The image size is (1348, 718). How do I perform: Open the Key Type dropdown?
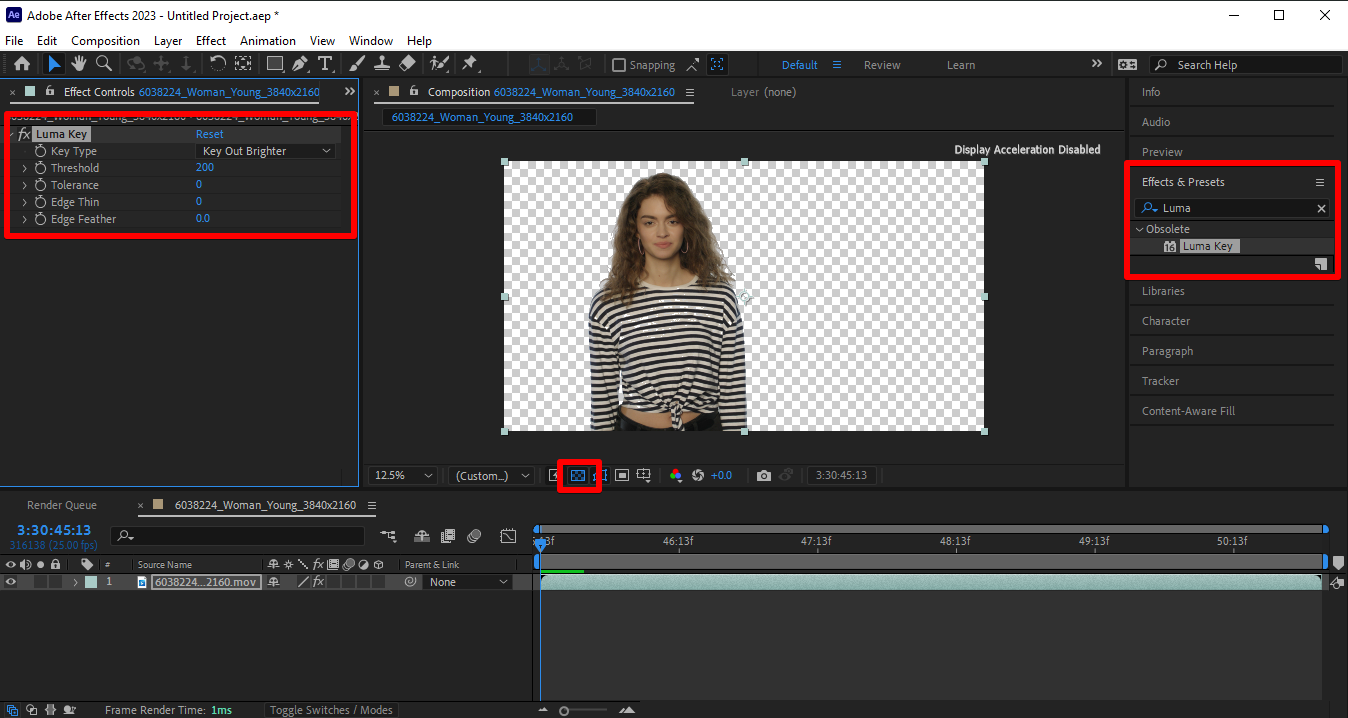tap(266, 151)
